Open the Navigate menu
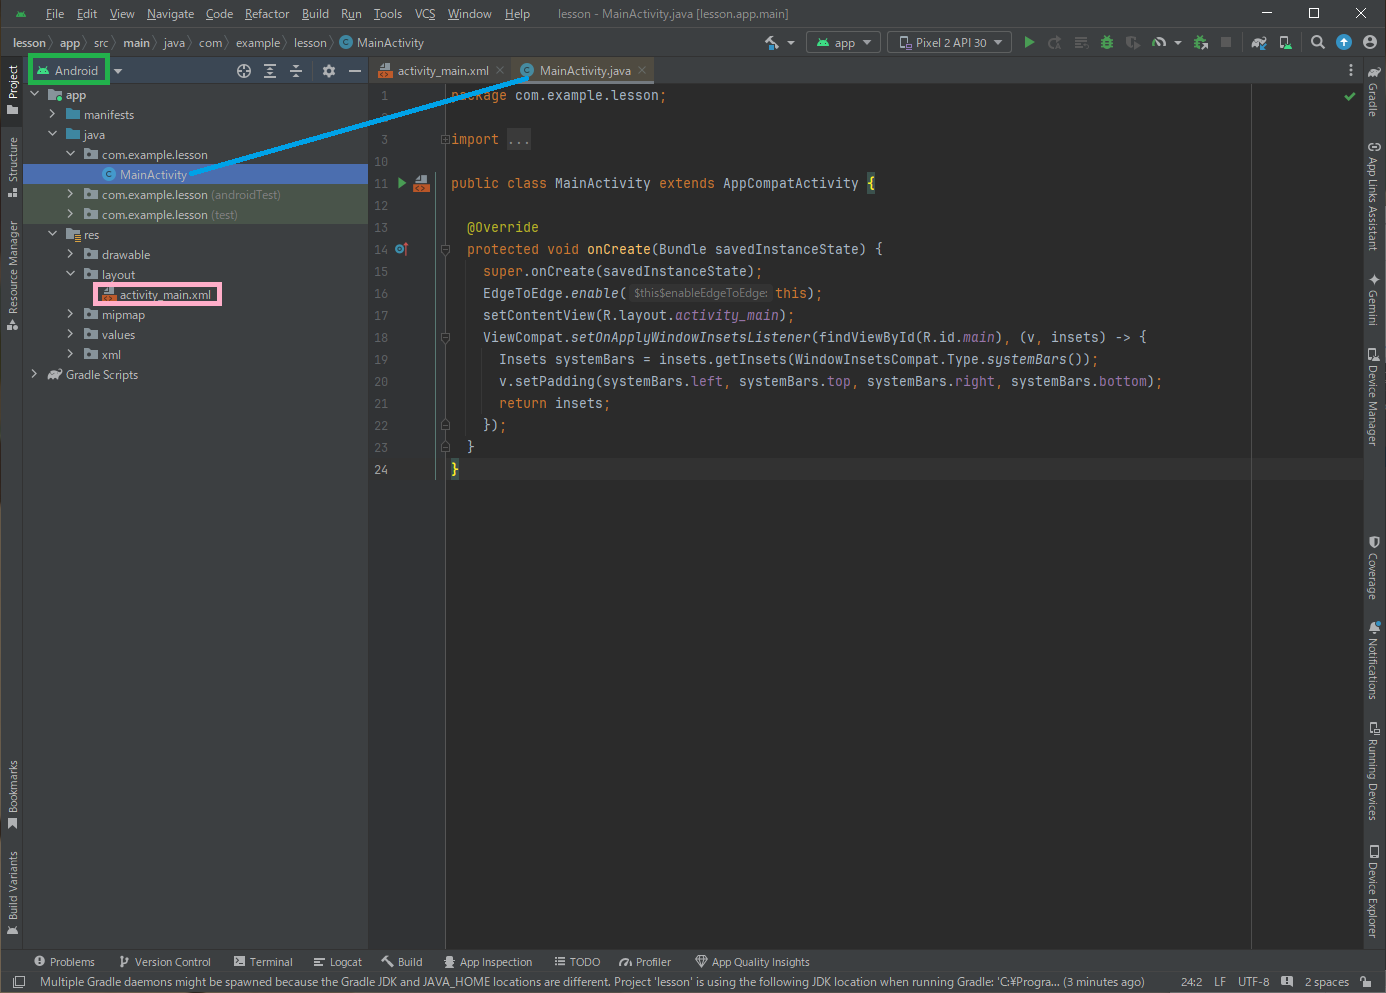Viewport: 1386px width, 993px height. tap(170, 14)
